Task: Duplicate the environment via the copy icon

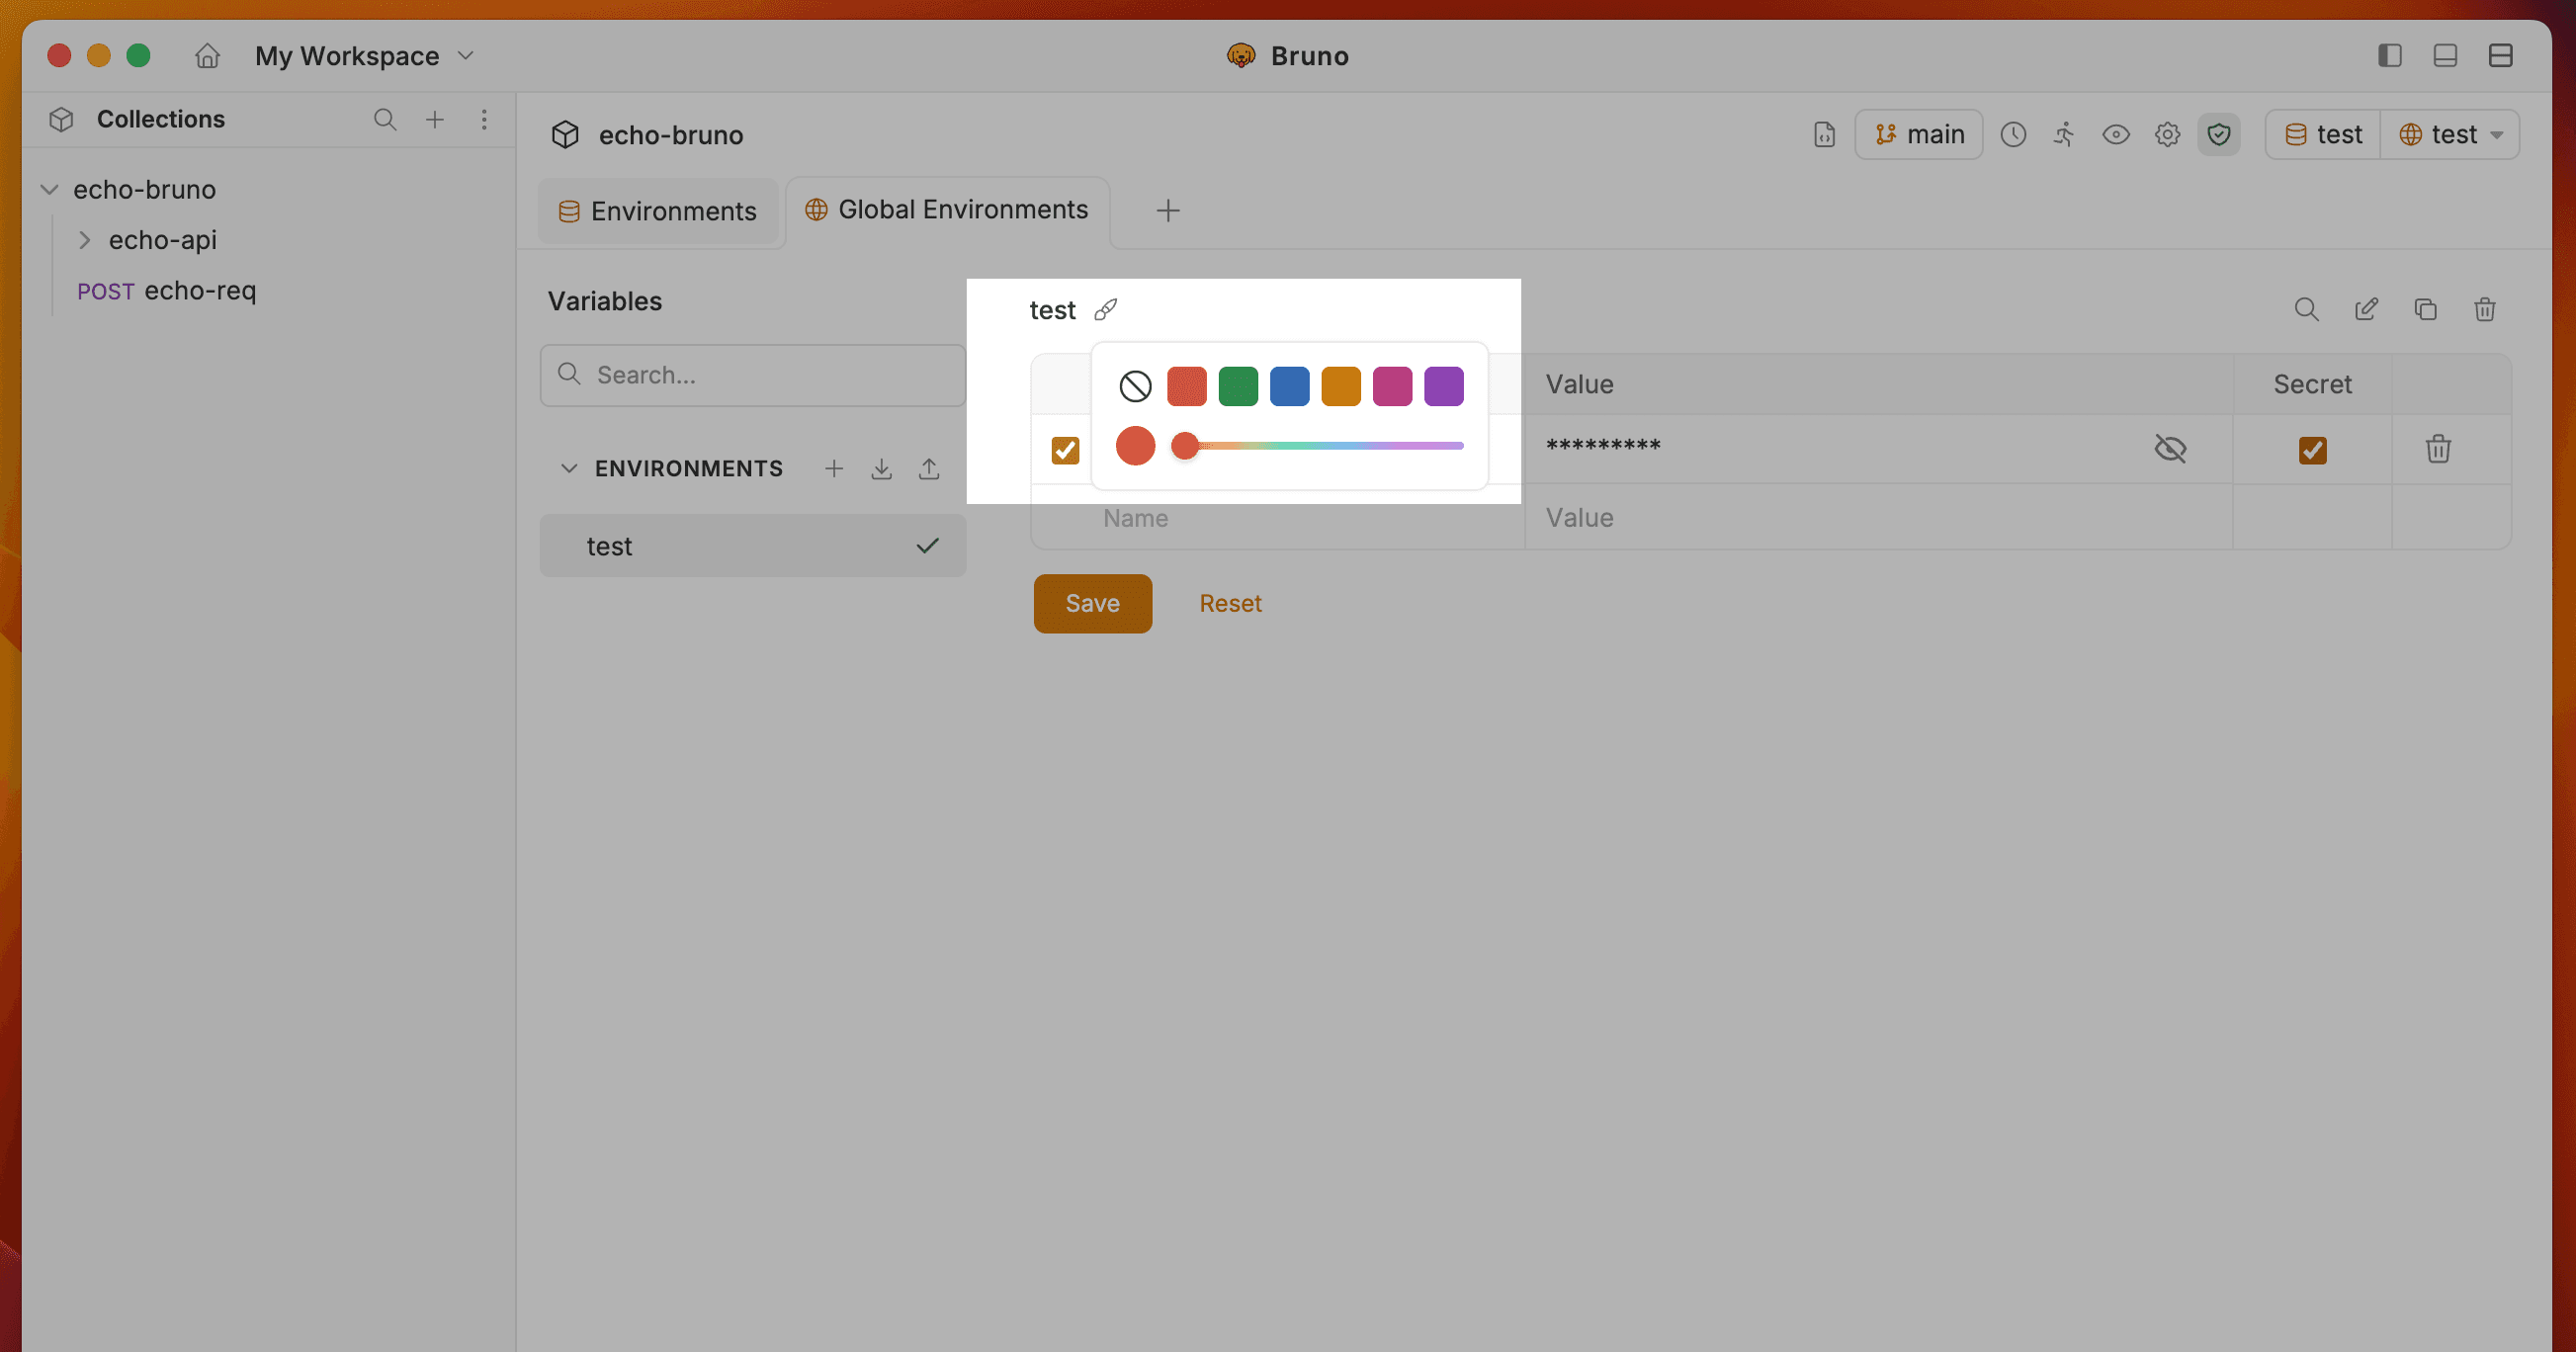Action: [x=2426, y=309]
